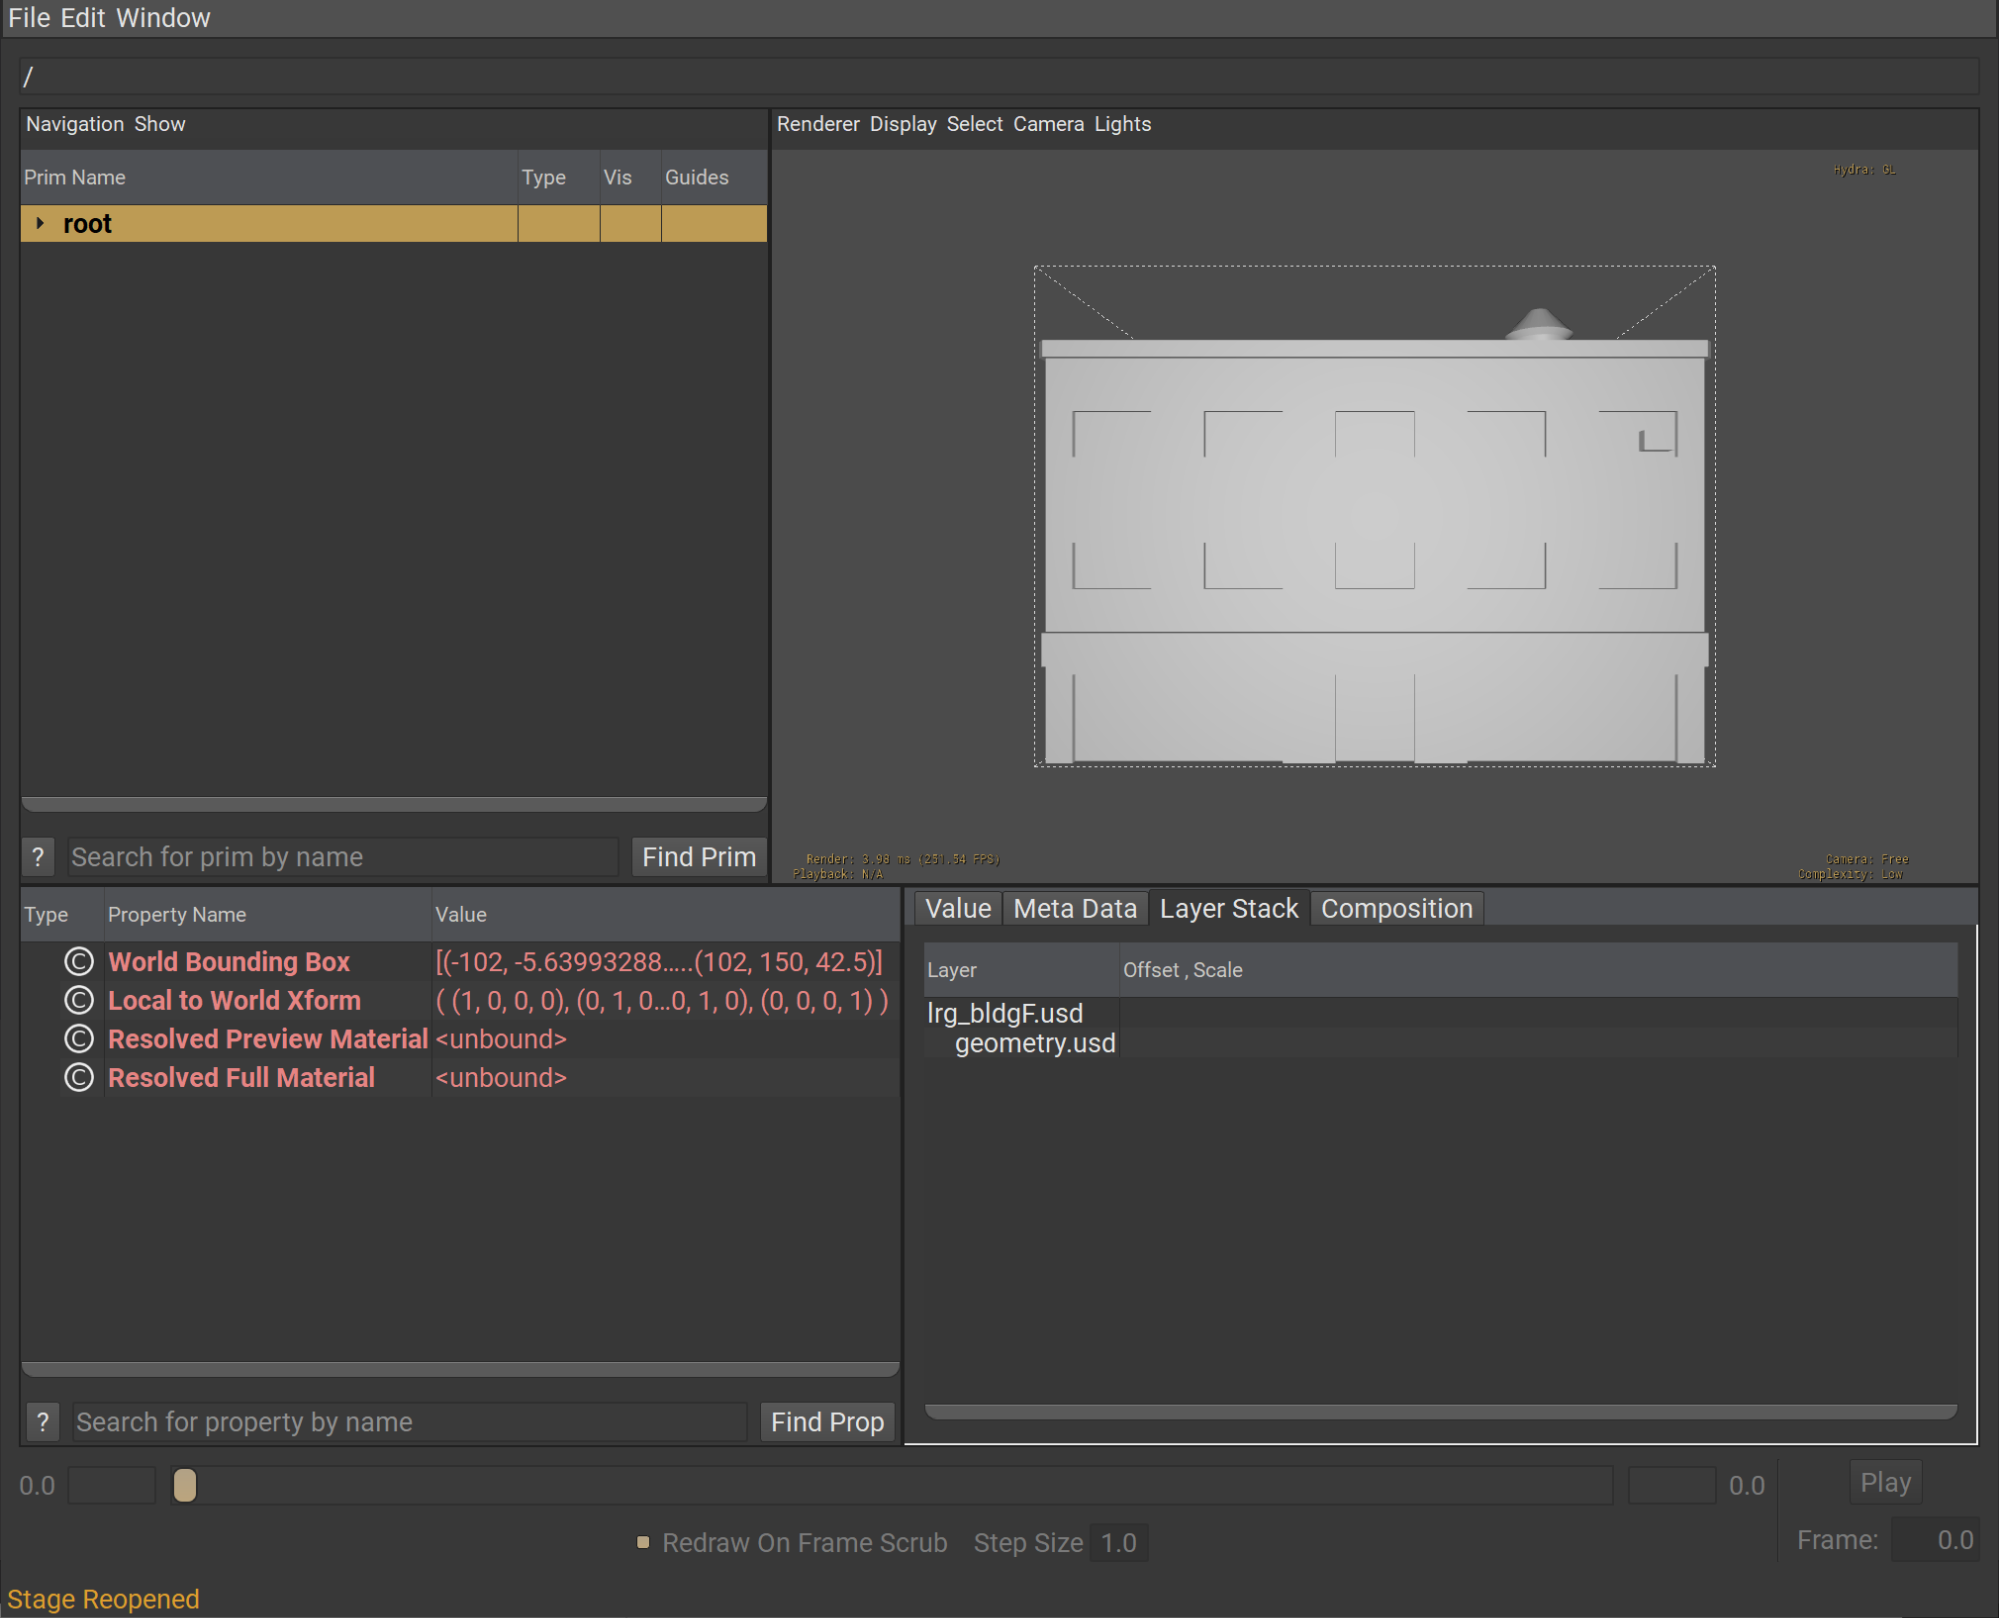The width and height of the screenshot is (1999, 1619).
Task: Open the Lights menu
Action: [x=1122, y=124]
